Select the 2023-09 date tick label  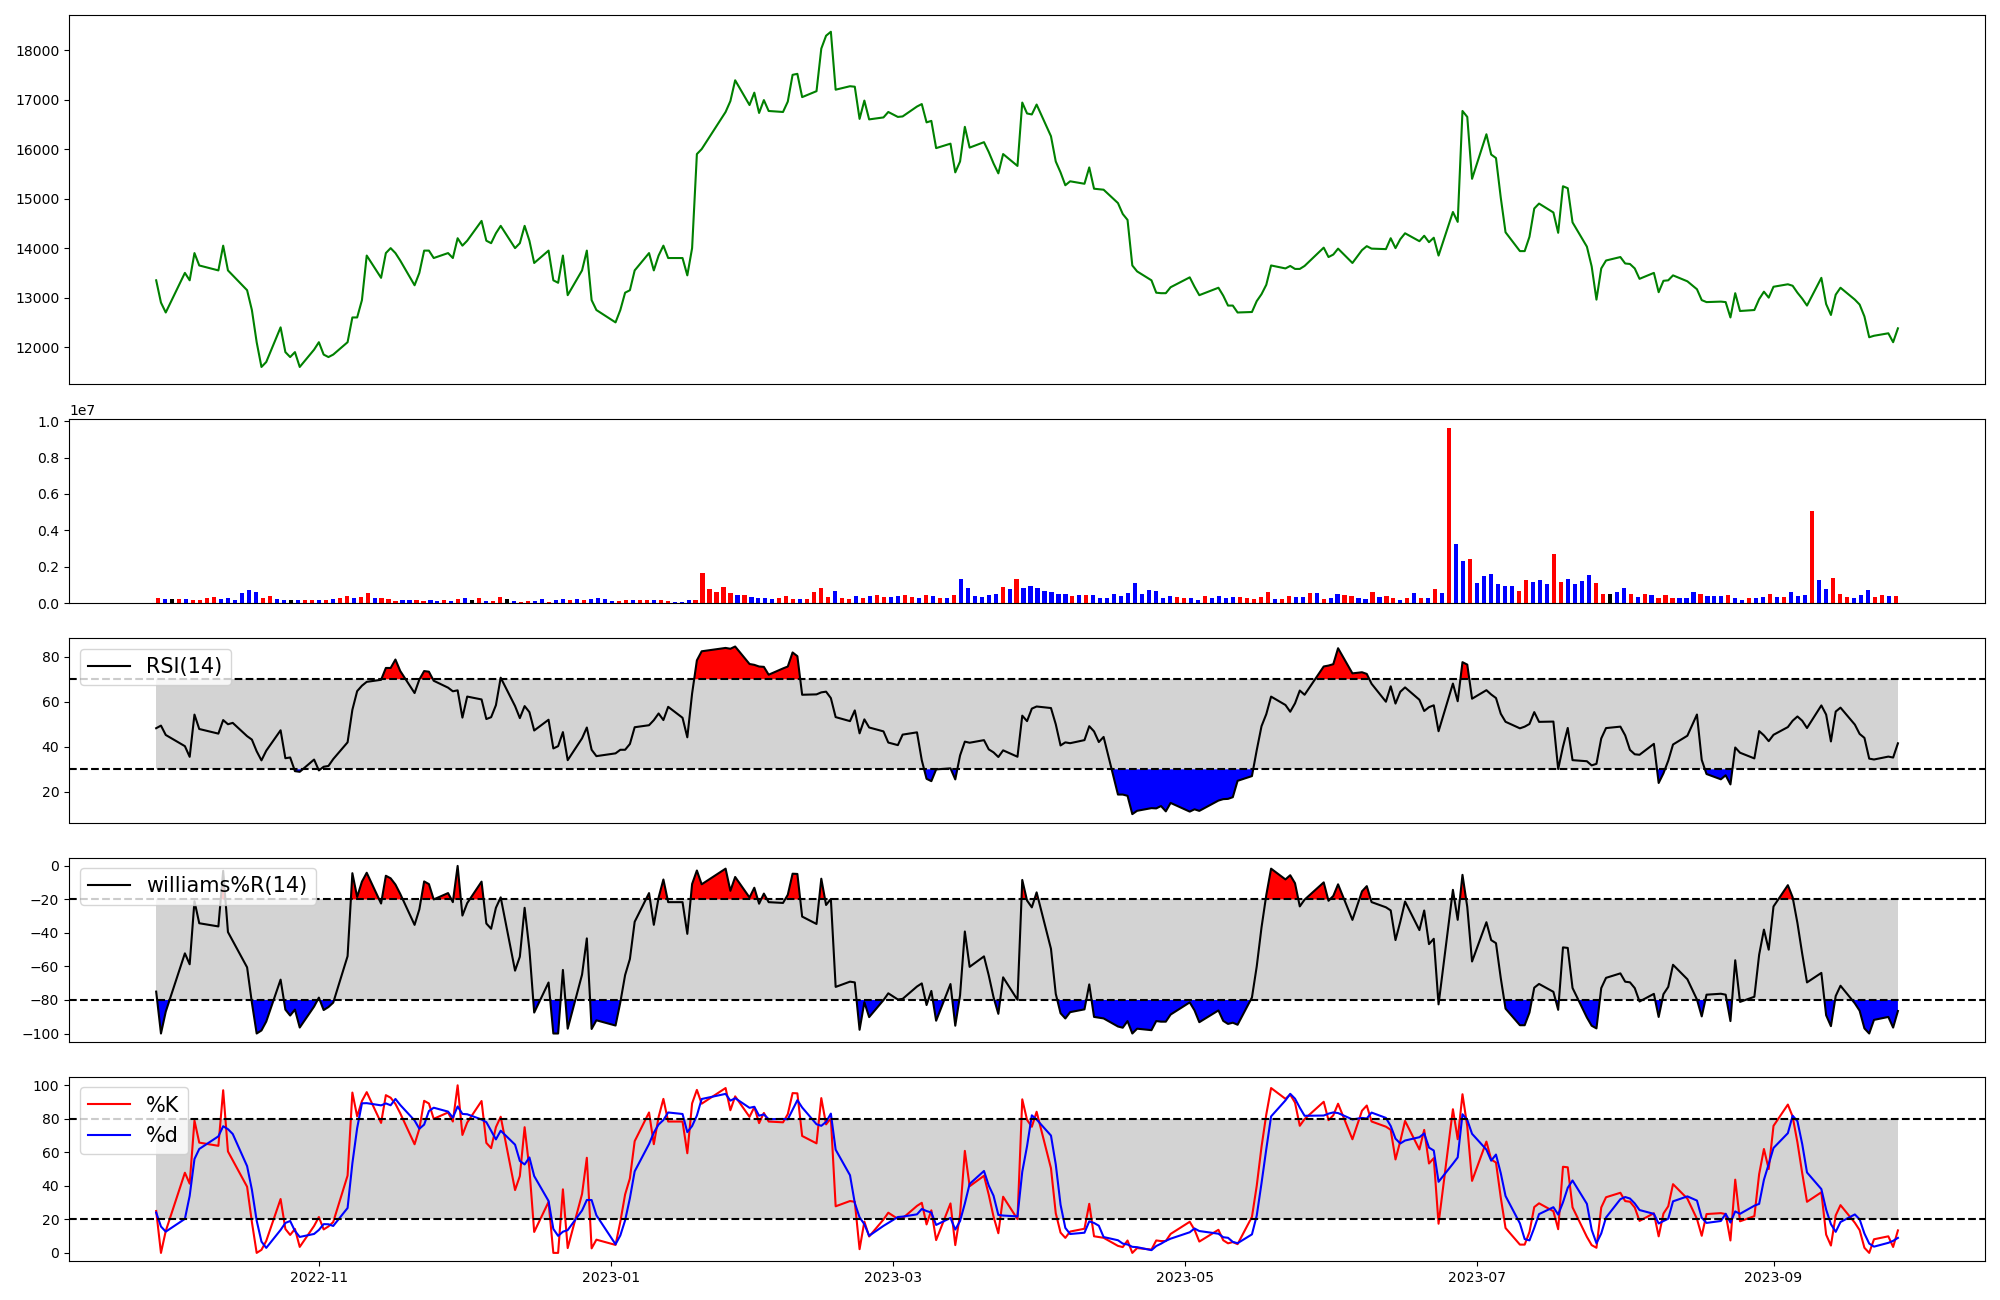tap(1773, 1277)
